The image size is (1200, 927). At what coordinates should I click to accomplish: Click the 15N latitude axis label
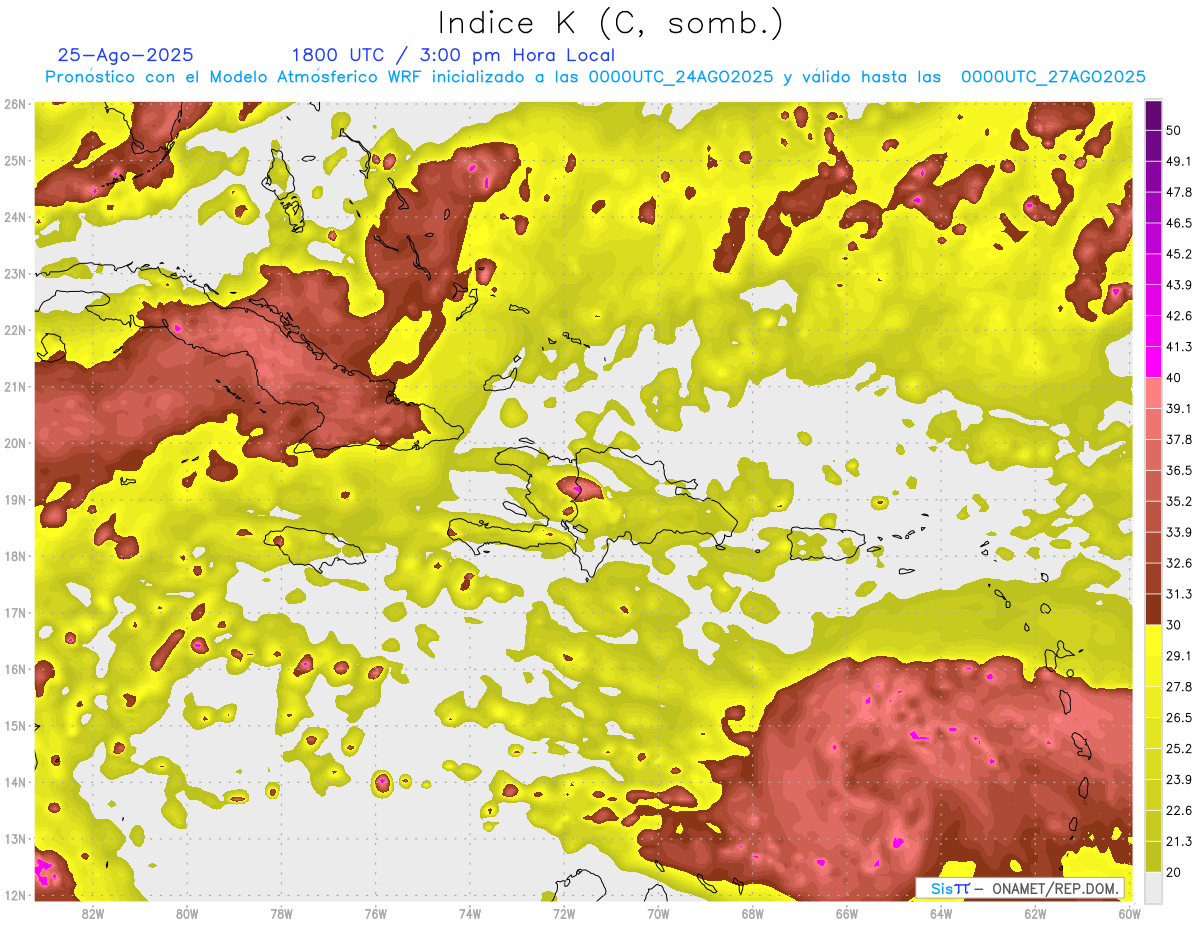15,726
